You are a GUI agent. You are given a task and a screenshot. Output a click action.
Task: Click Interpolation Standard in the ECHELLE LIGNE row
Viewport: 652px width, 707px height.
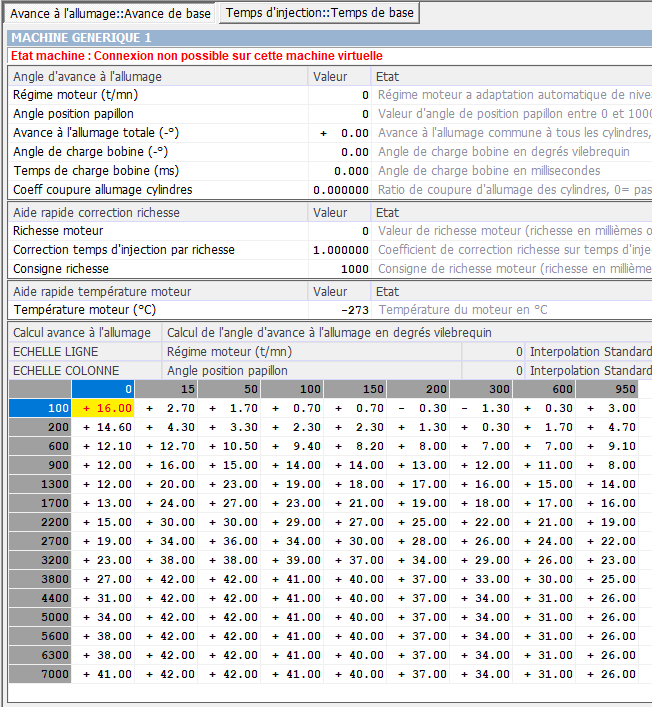click(x=589, y=351)
